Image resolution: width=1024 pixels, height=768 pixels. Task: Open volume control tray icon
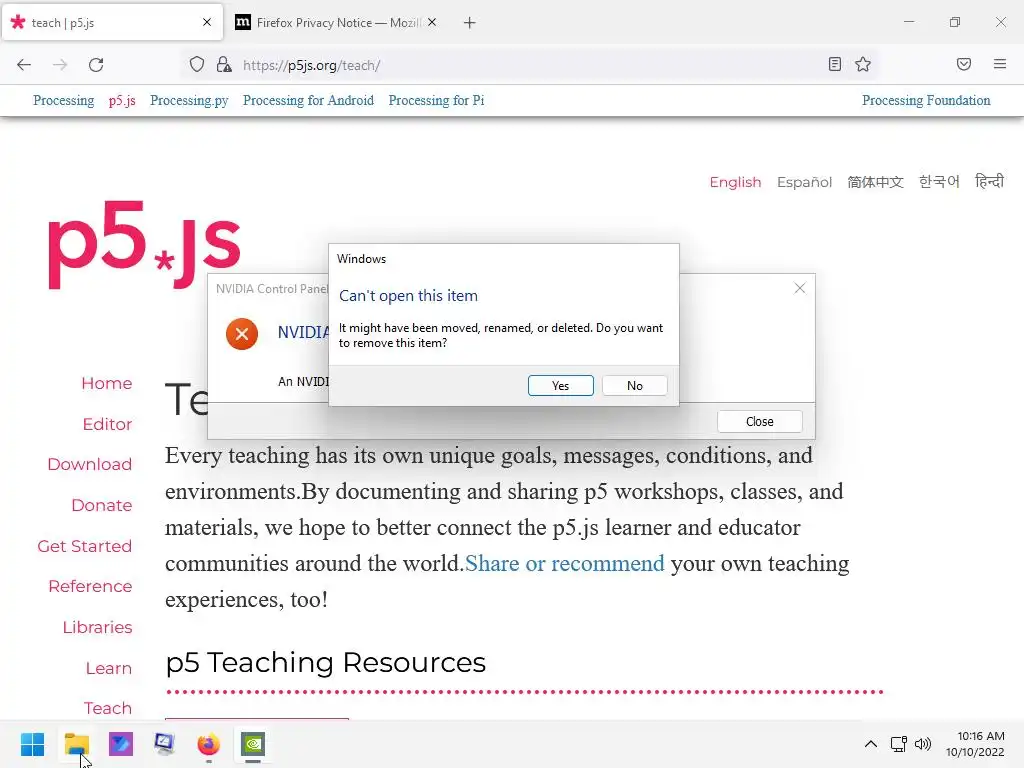[923, 744]
